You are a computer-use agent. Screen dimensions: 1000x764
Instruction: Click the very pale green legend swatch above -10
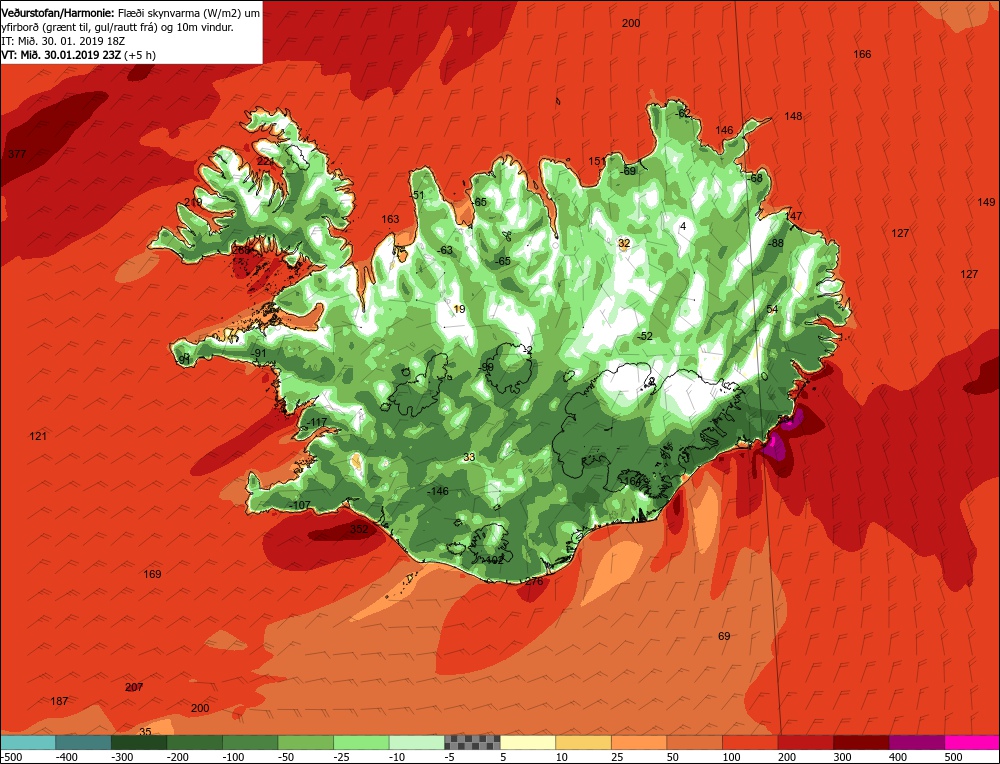click(416, 742)
